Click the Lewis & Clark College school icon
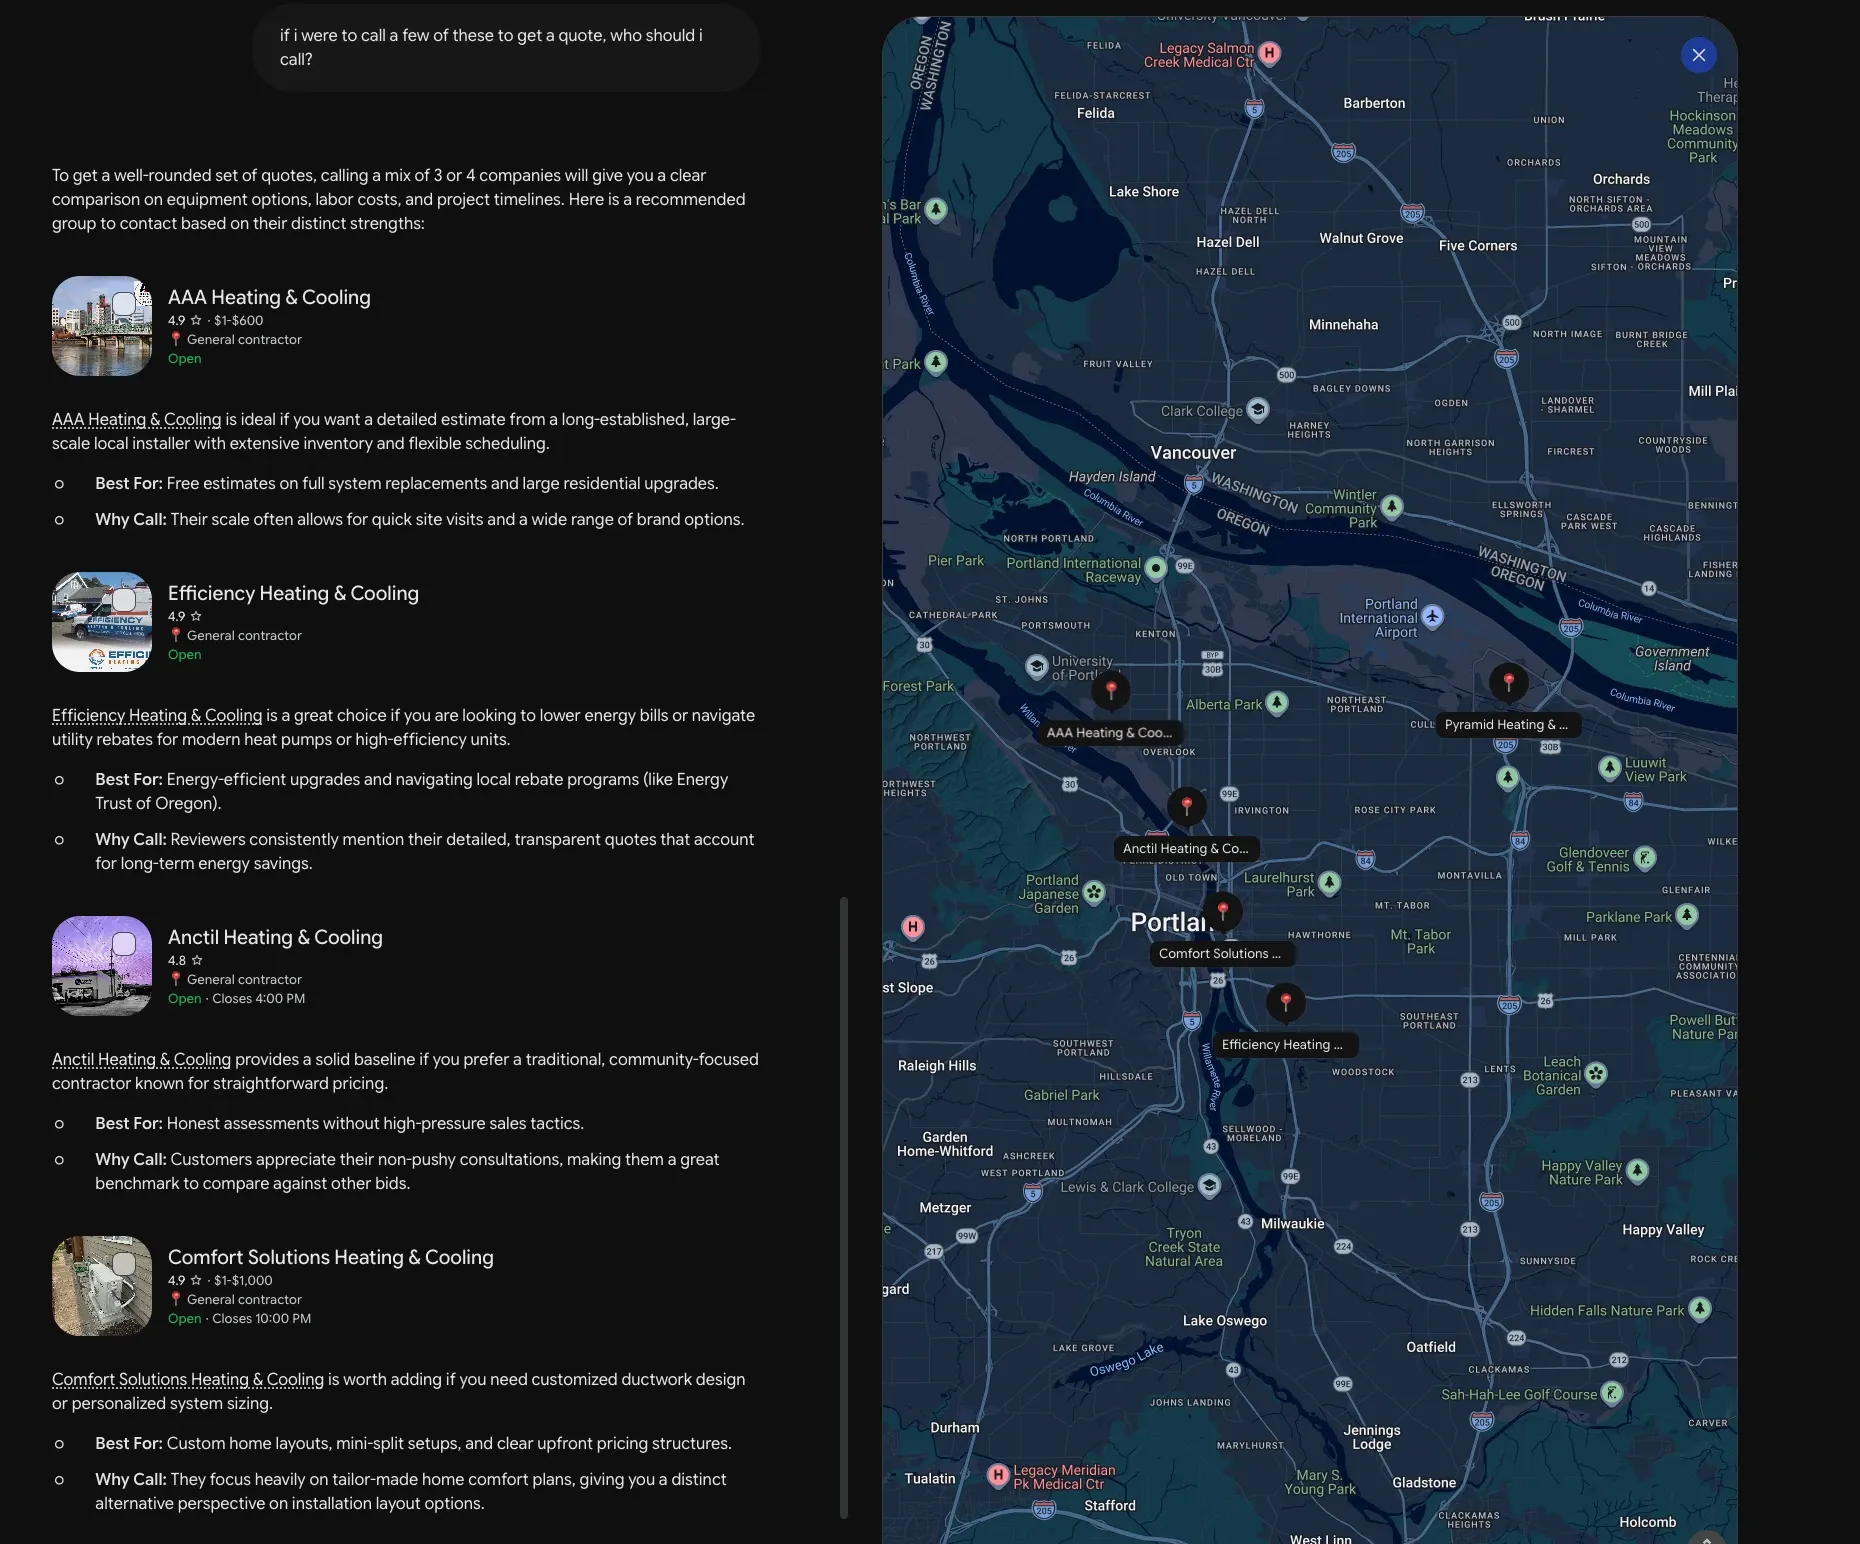1860x1544 pixels. click(x=1209, y=1186)
